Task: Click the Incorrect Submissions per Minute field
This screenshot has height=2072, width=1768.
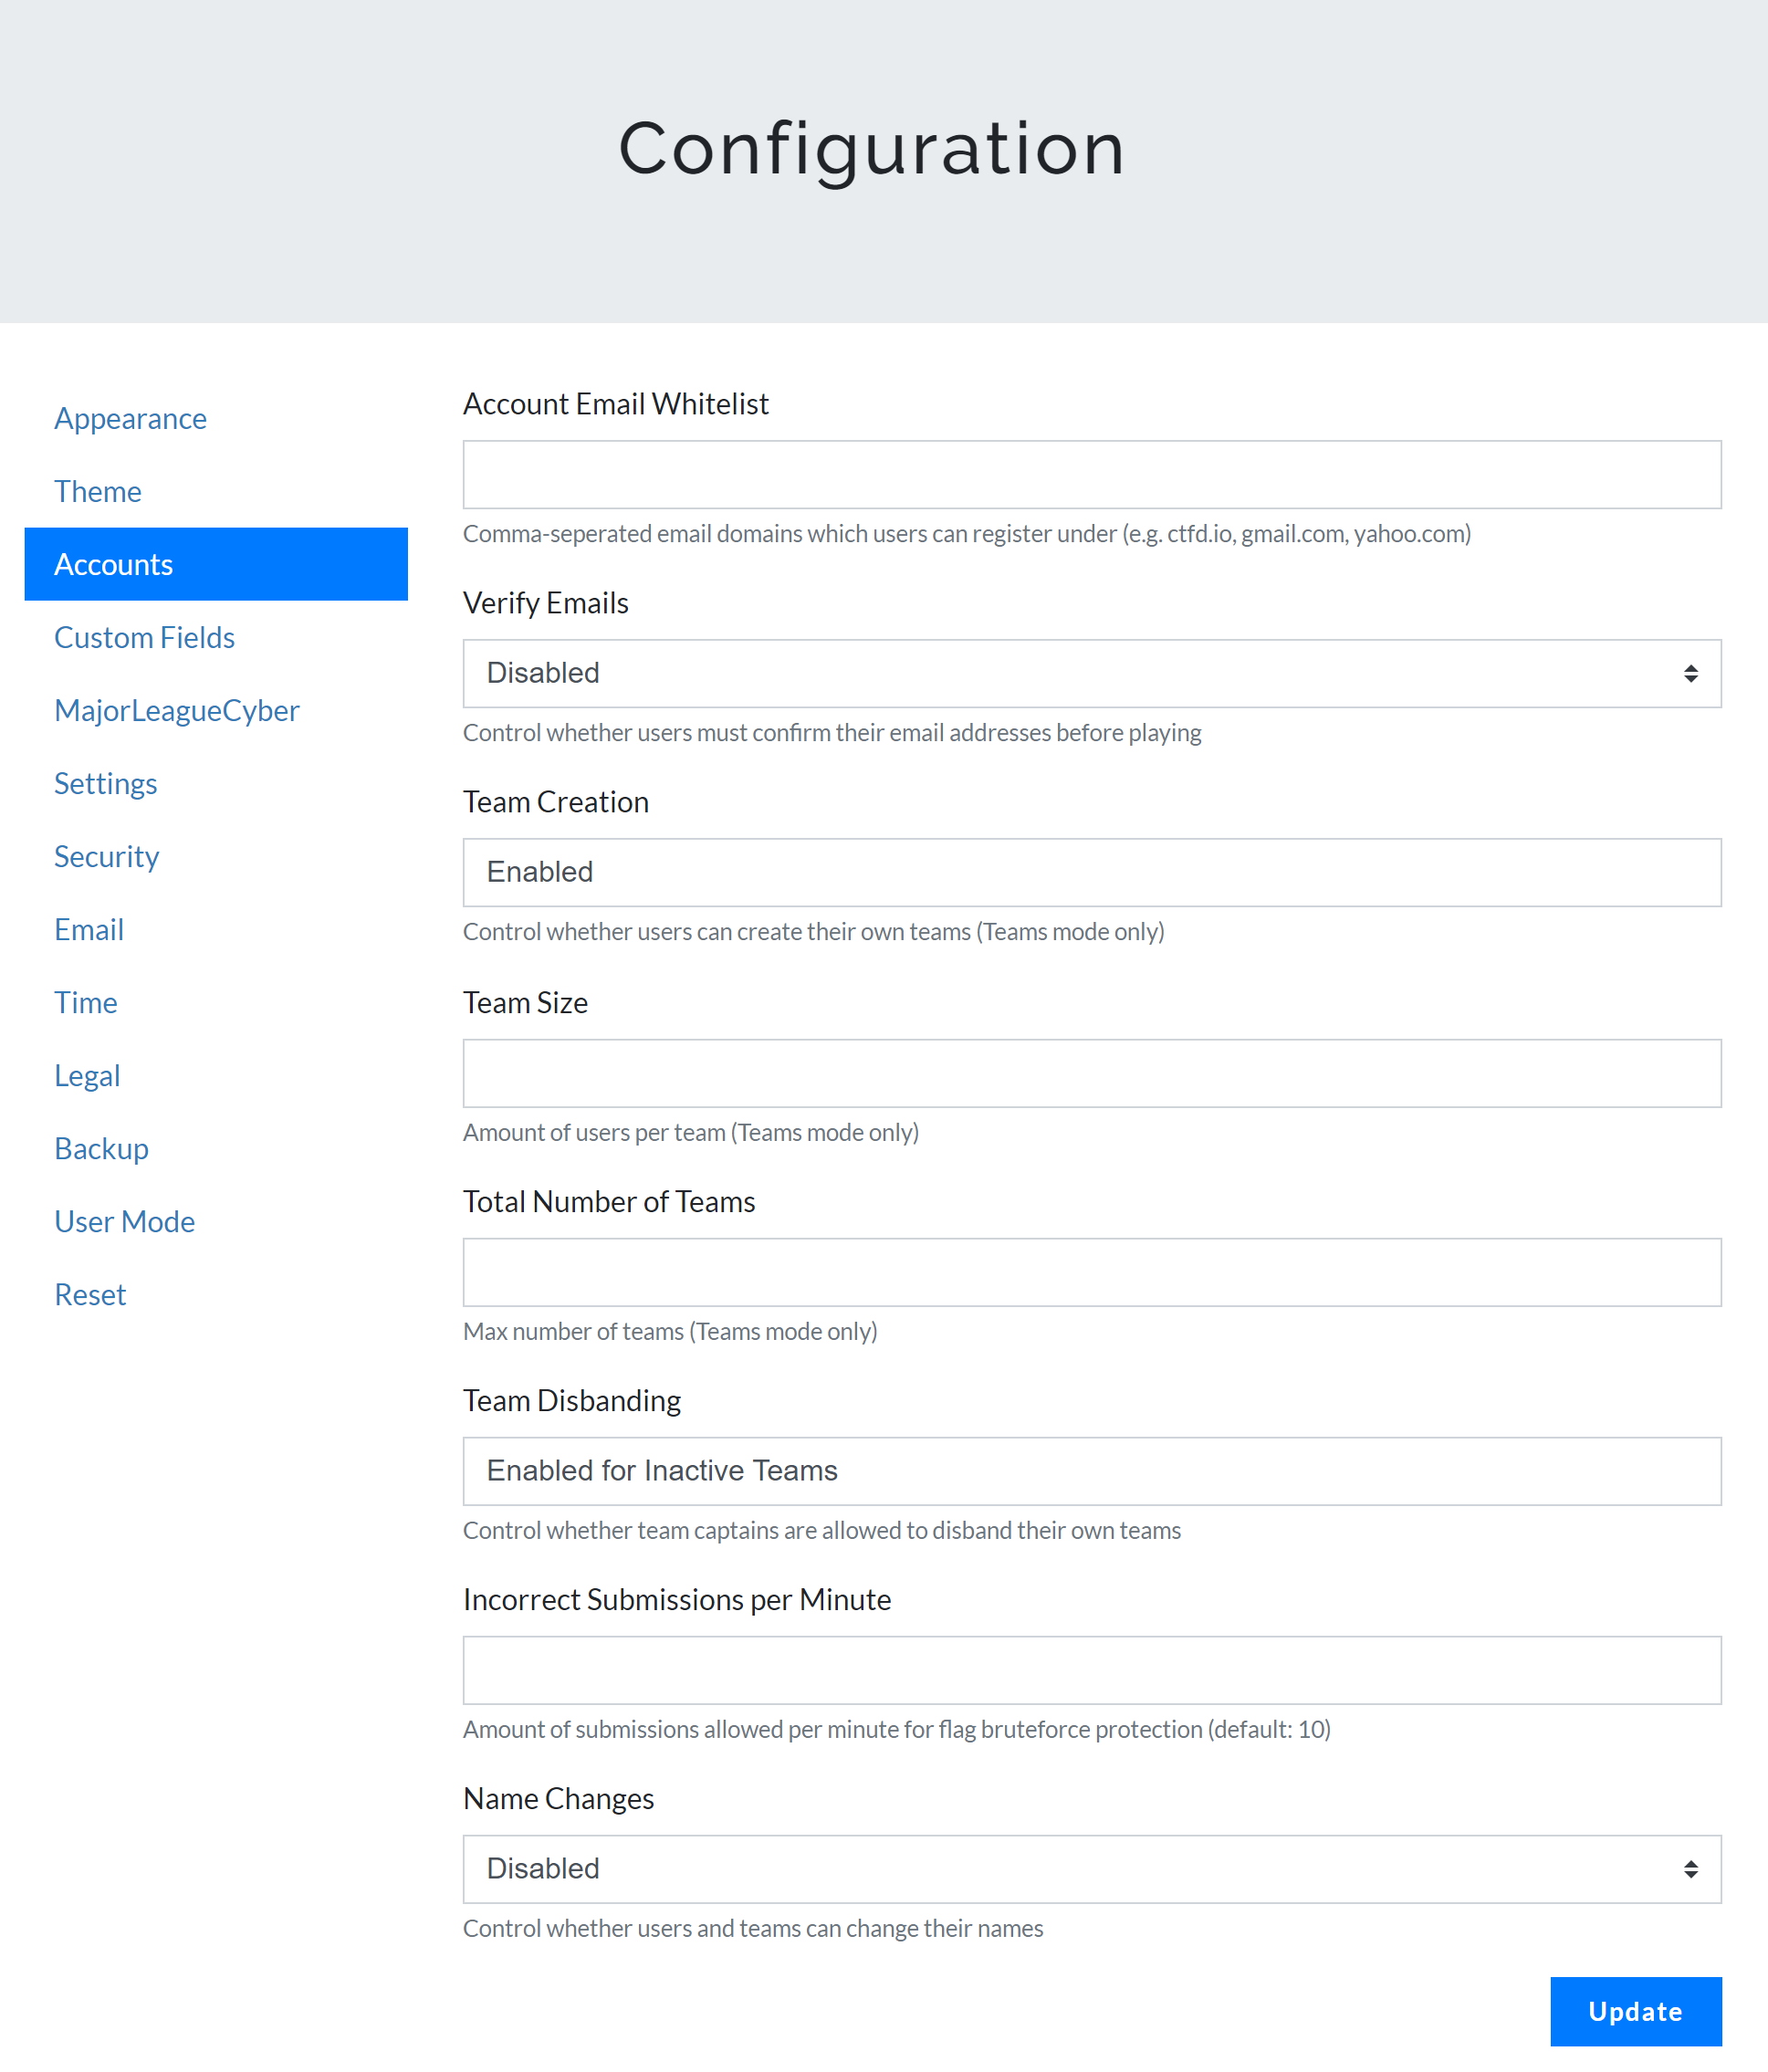Action: point(1091,1670)
